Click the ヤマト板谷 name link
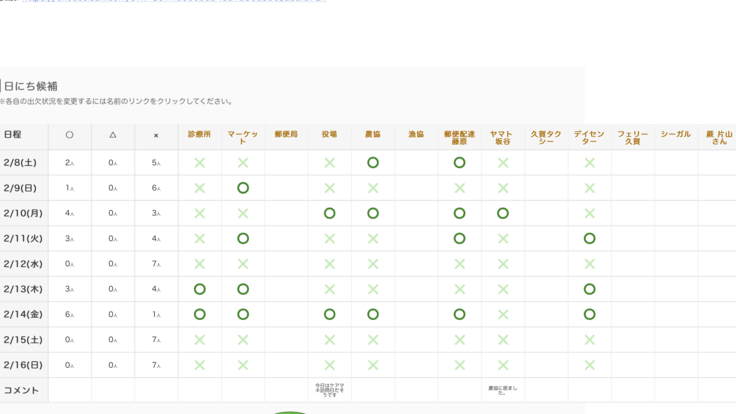Image resolution: width=736 pixels, height=414 pixels. click(x=502, y=137)
